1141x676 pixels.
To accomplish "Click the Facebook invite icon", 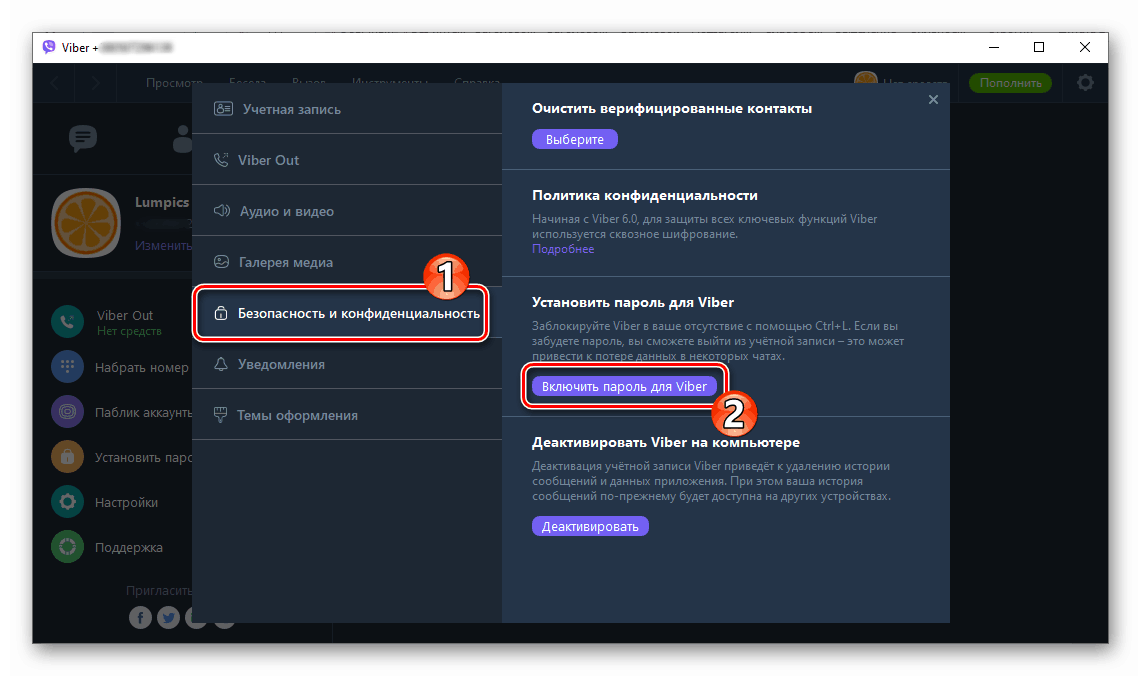I will click(140, 618).
